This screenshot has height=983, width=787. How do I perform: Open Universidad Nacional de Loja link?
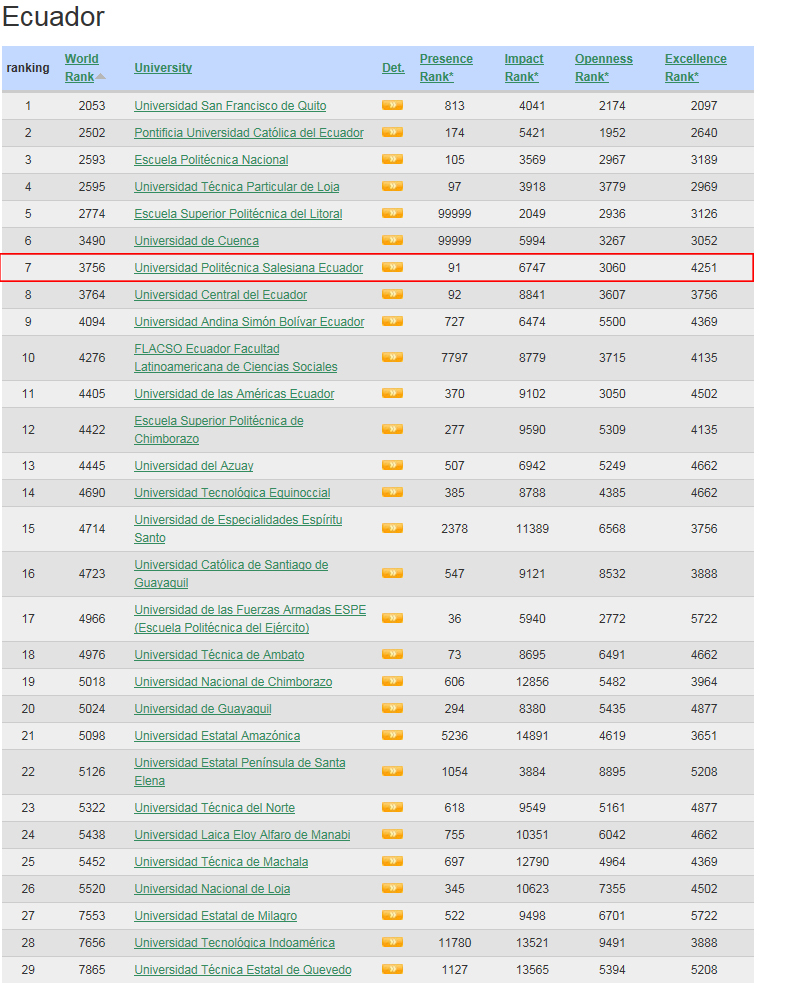click(212, 888)
